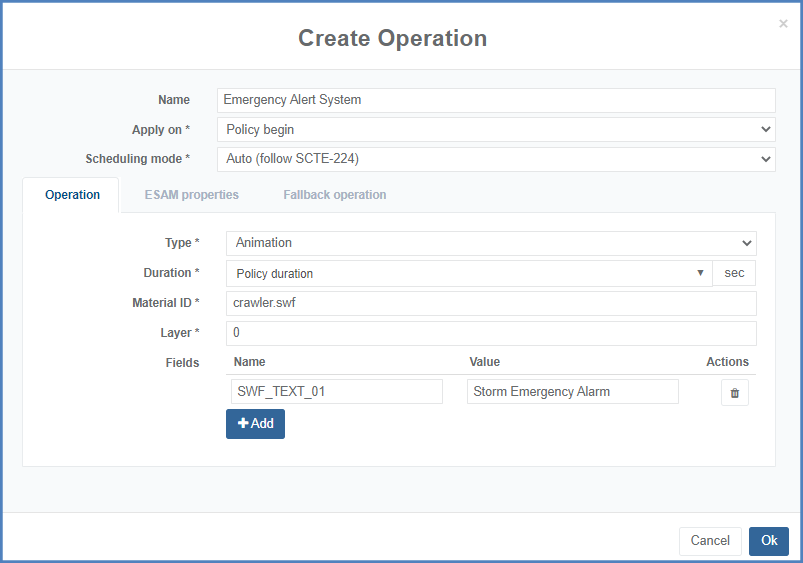This screenshot has height=563, width=803.
Task: Edit the field name SWF_TEXT_01
Action: point(336,392)
